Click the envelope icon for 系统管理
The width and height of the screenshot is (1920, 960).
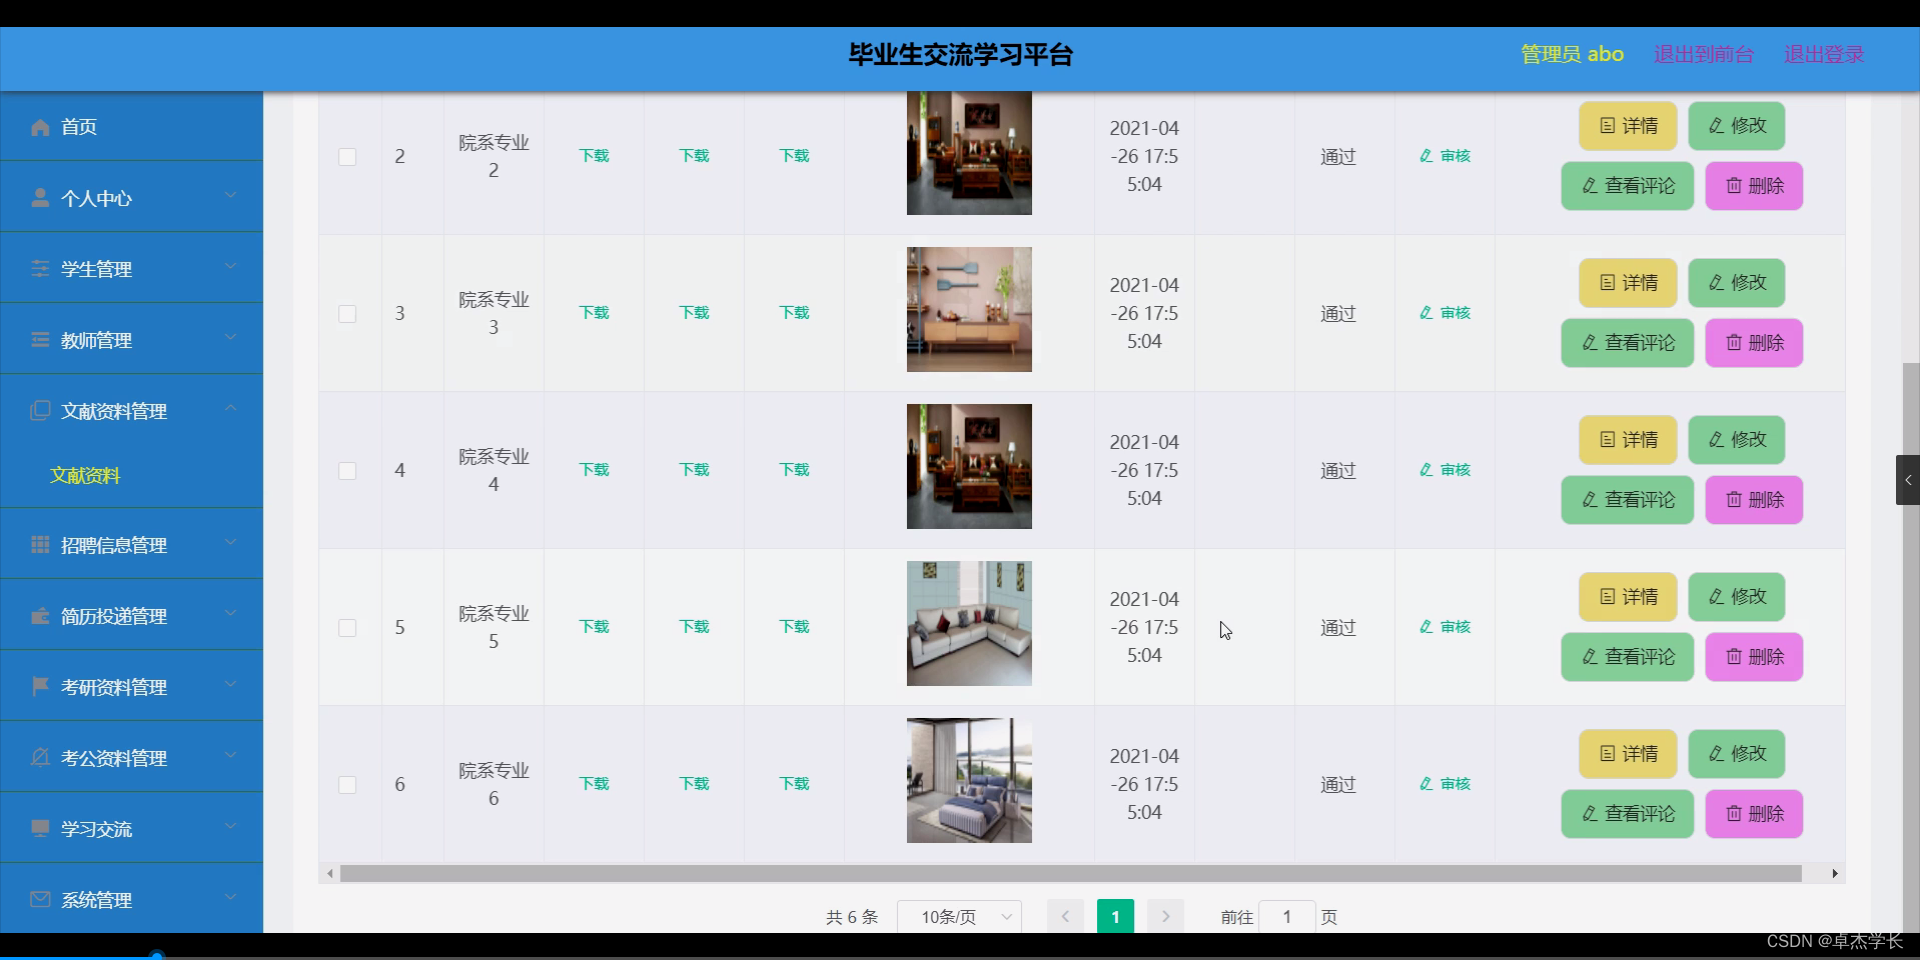click(40, 899)
